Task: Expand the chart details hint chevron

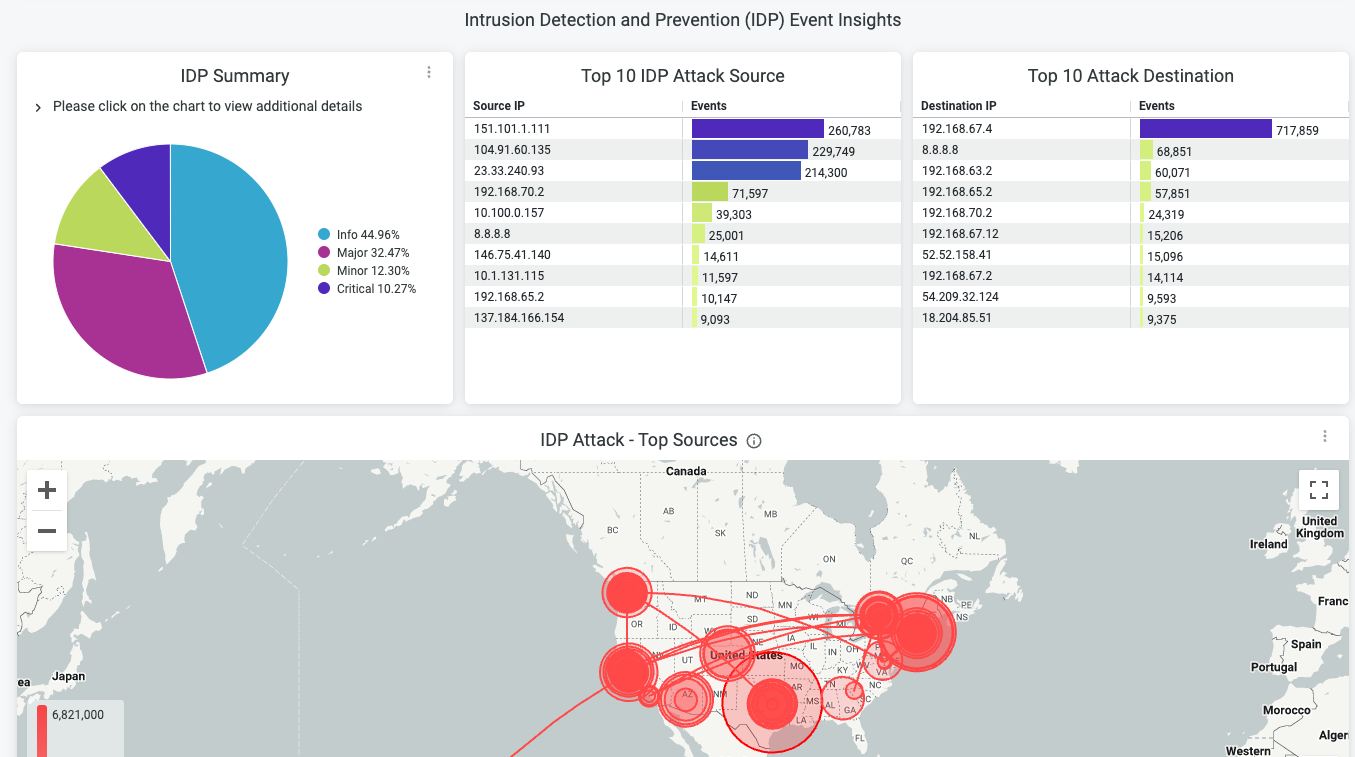Action: [38, 107]
